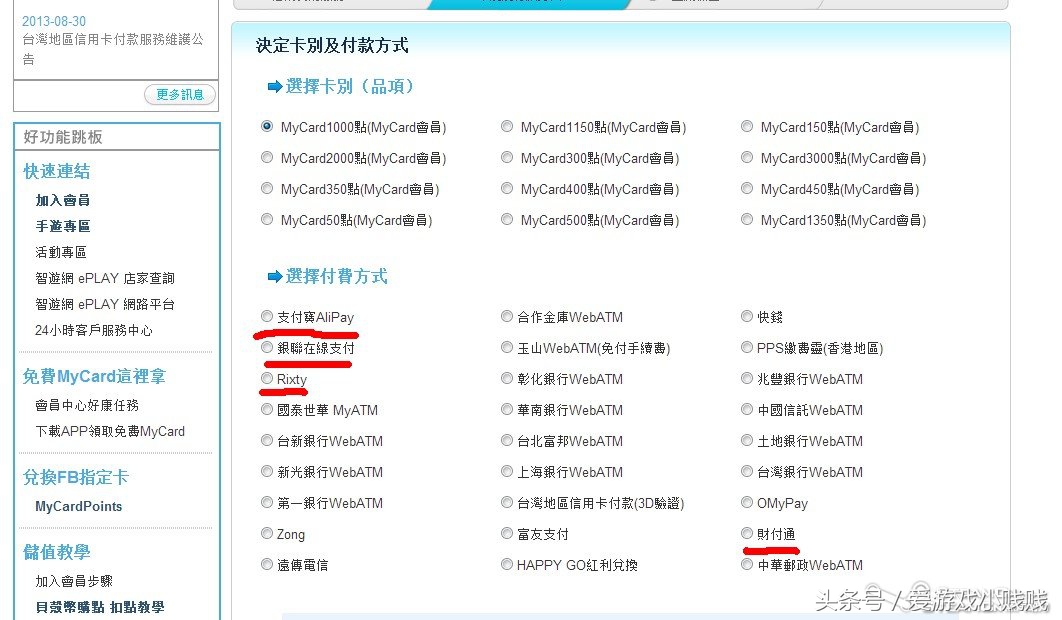Select the MyCard3000點 card denomination
Viewport: 1062px width, 620px height.
click(x=747, y=158)
